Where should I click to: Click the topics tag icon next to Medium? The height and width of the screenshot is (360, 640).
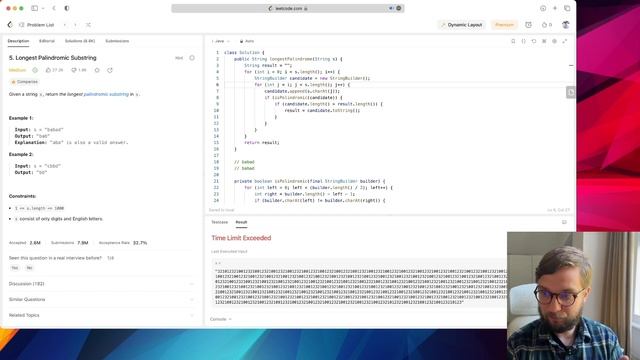35,70
